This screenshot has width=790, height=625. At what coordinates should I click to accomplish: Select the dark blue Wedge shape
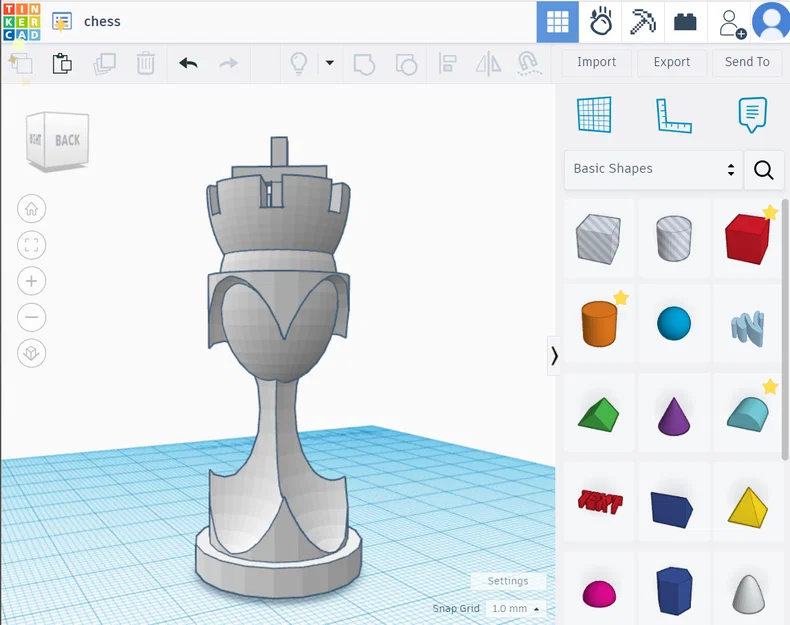[x=672, y=509]
